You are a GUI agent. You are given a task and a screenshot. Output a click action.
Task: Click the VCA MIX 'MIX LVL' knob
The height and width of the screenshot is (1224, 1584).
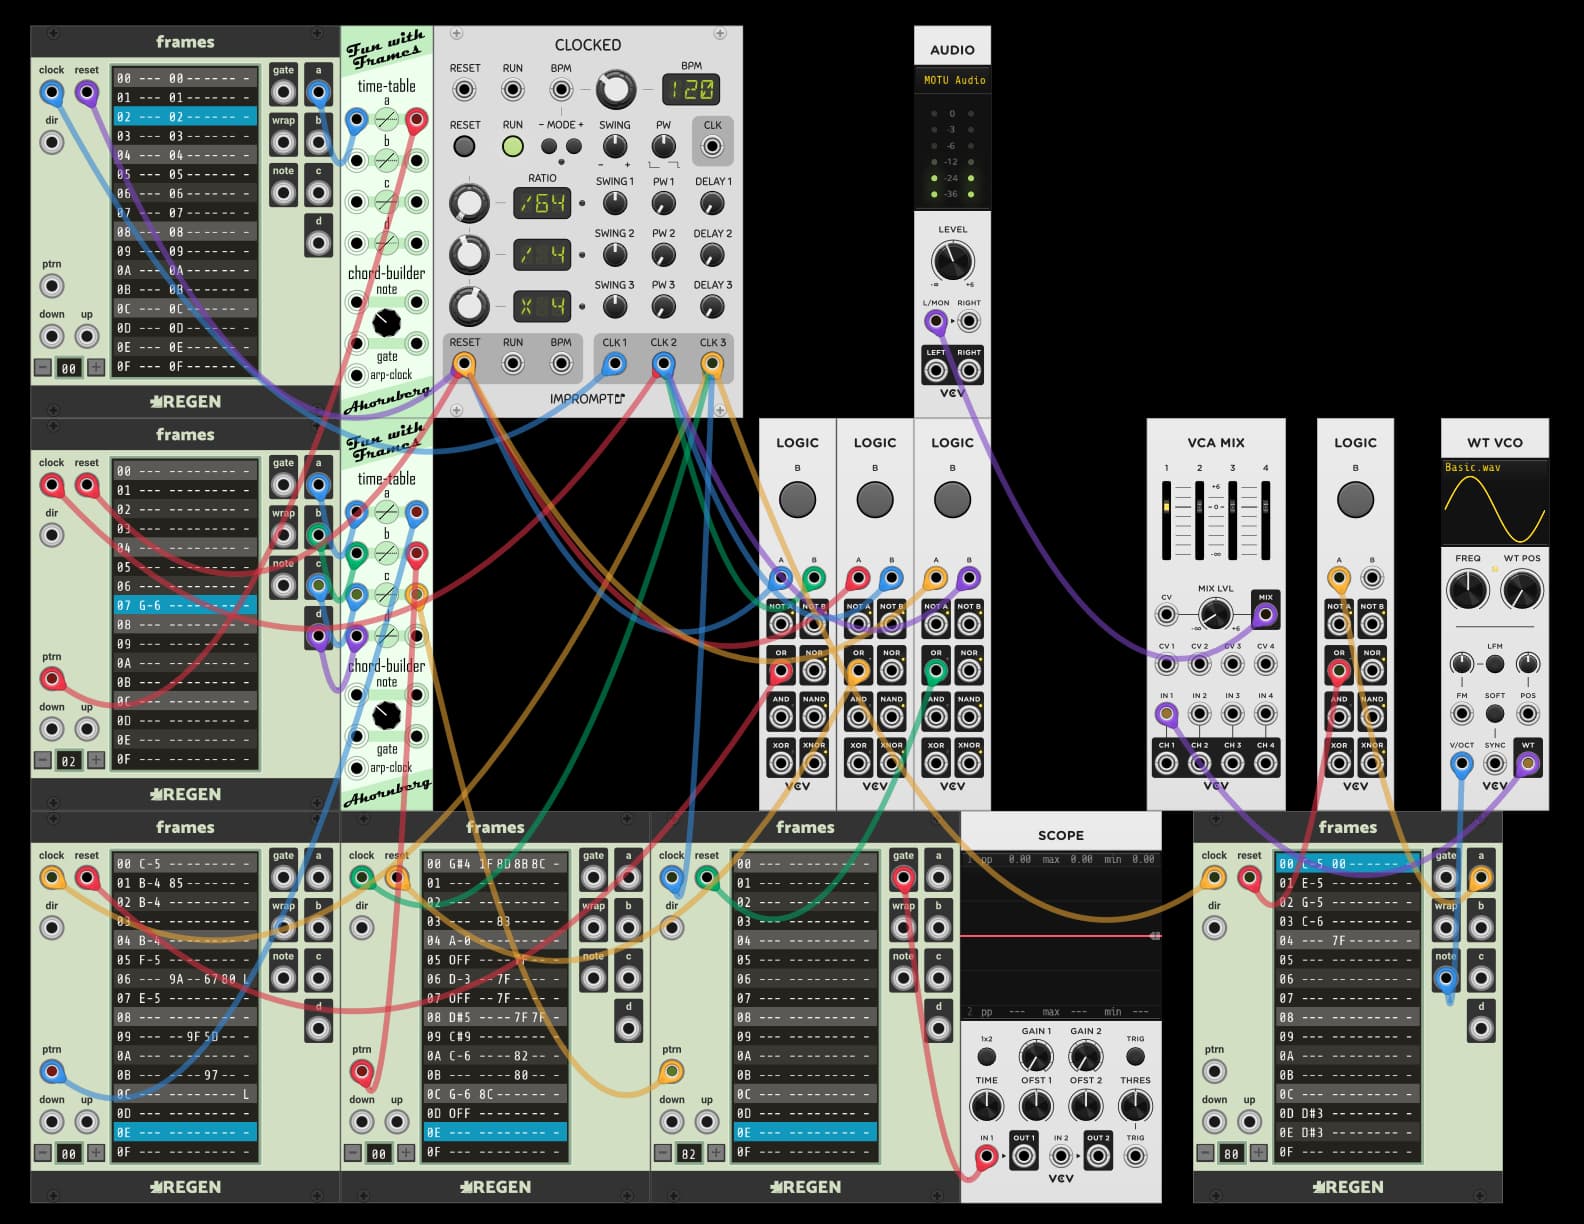(1215, 614)
